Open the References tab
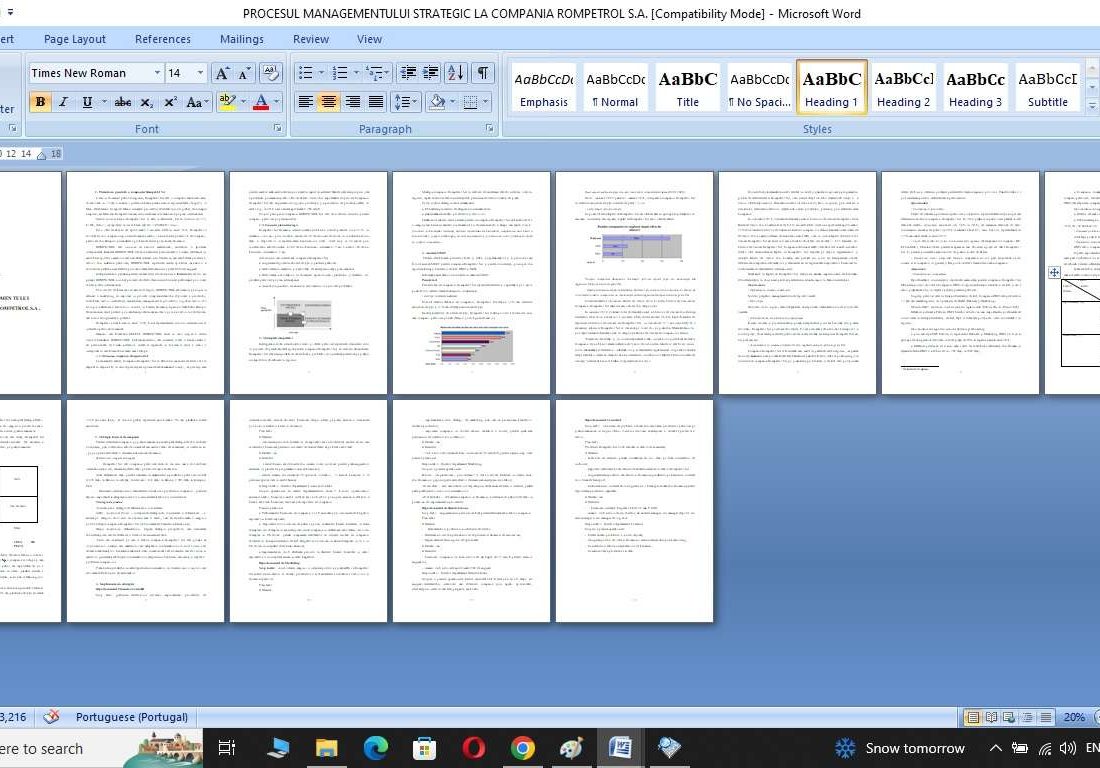Screen dimensions: 1100x768 point(162,39)
